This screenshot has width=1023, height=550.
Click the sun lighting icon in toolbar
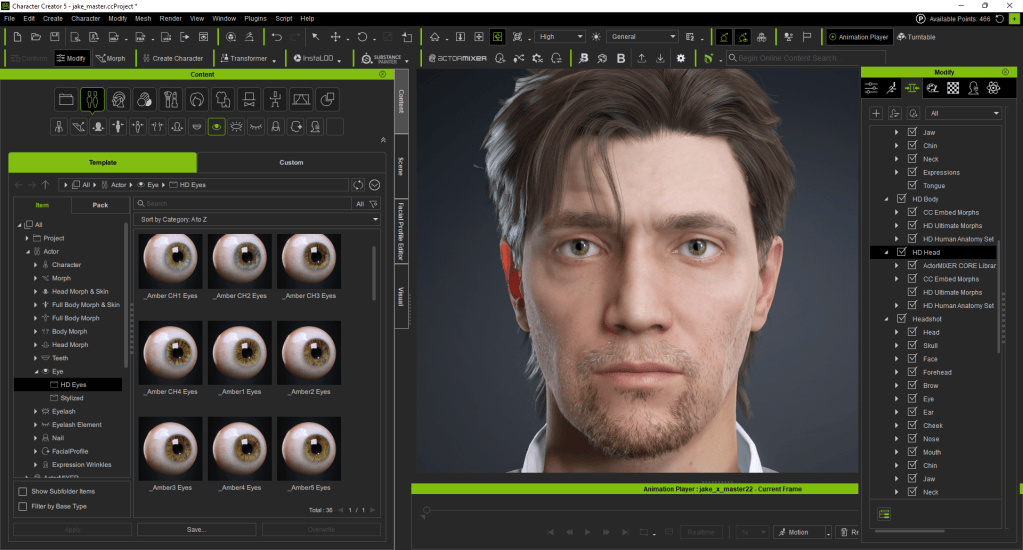coord(596,37)
